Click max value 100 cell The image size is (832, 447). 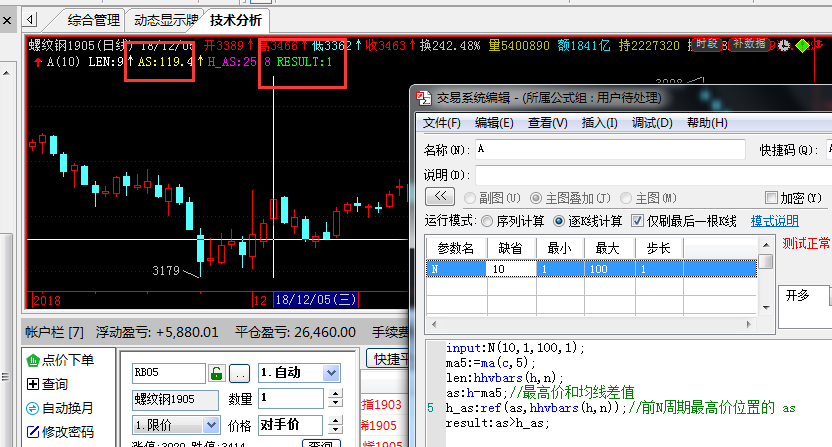coord(610,269)
